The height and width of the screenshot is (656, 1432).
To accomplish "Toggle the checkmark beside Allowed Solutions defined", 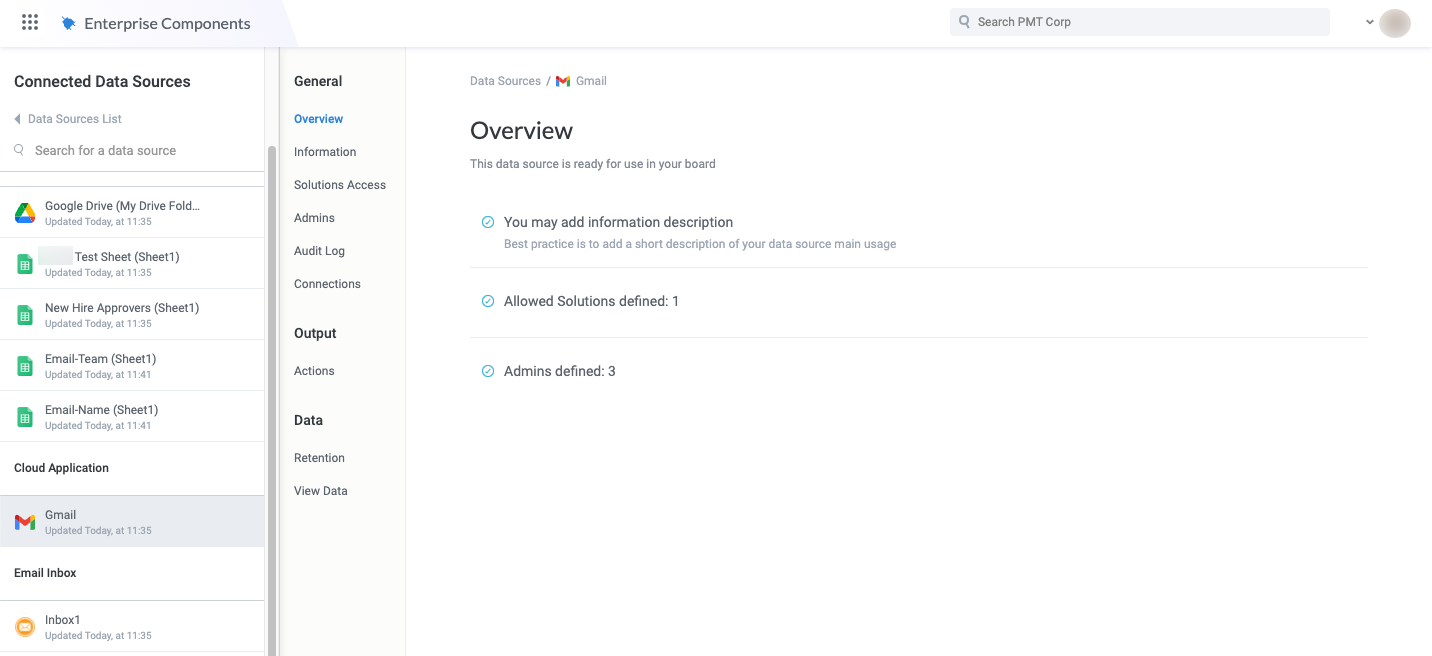I will 487,300.
